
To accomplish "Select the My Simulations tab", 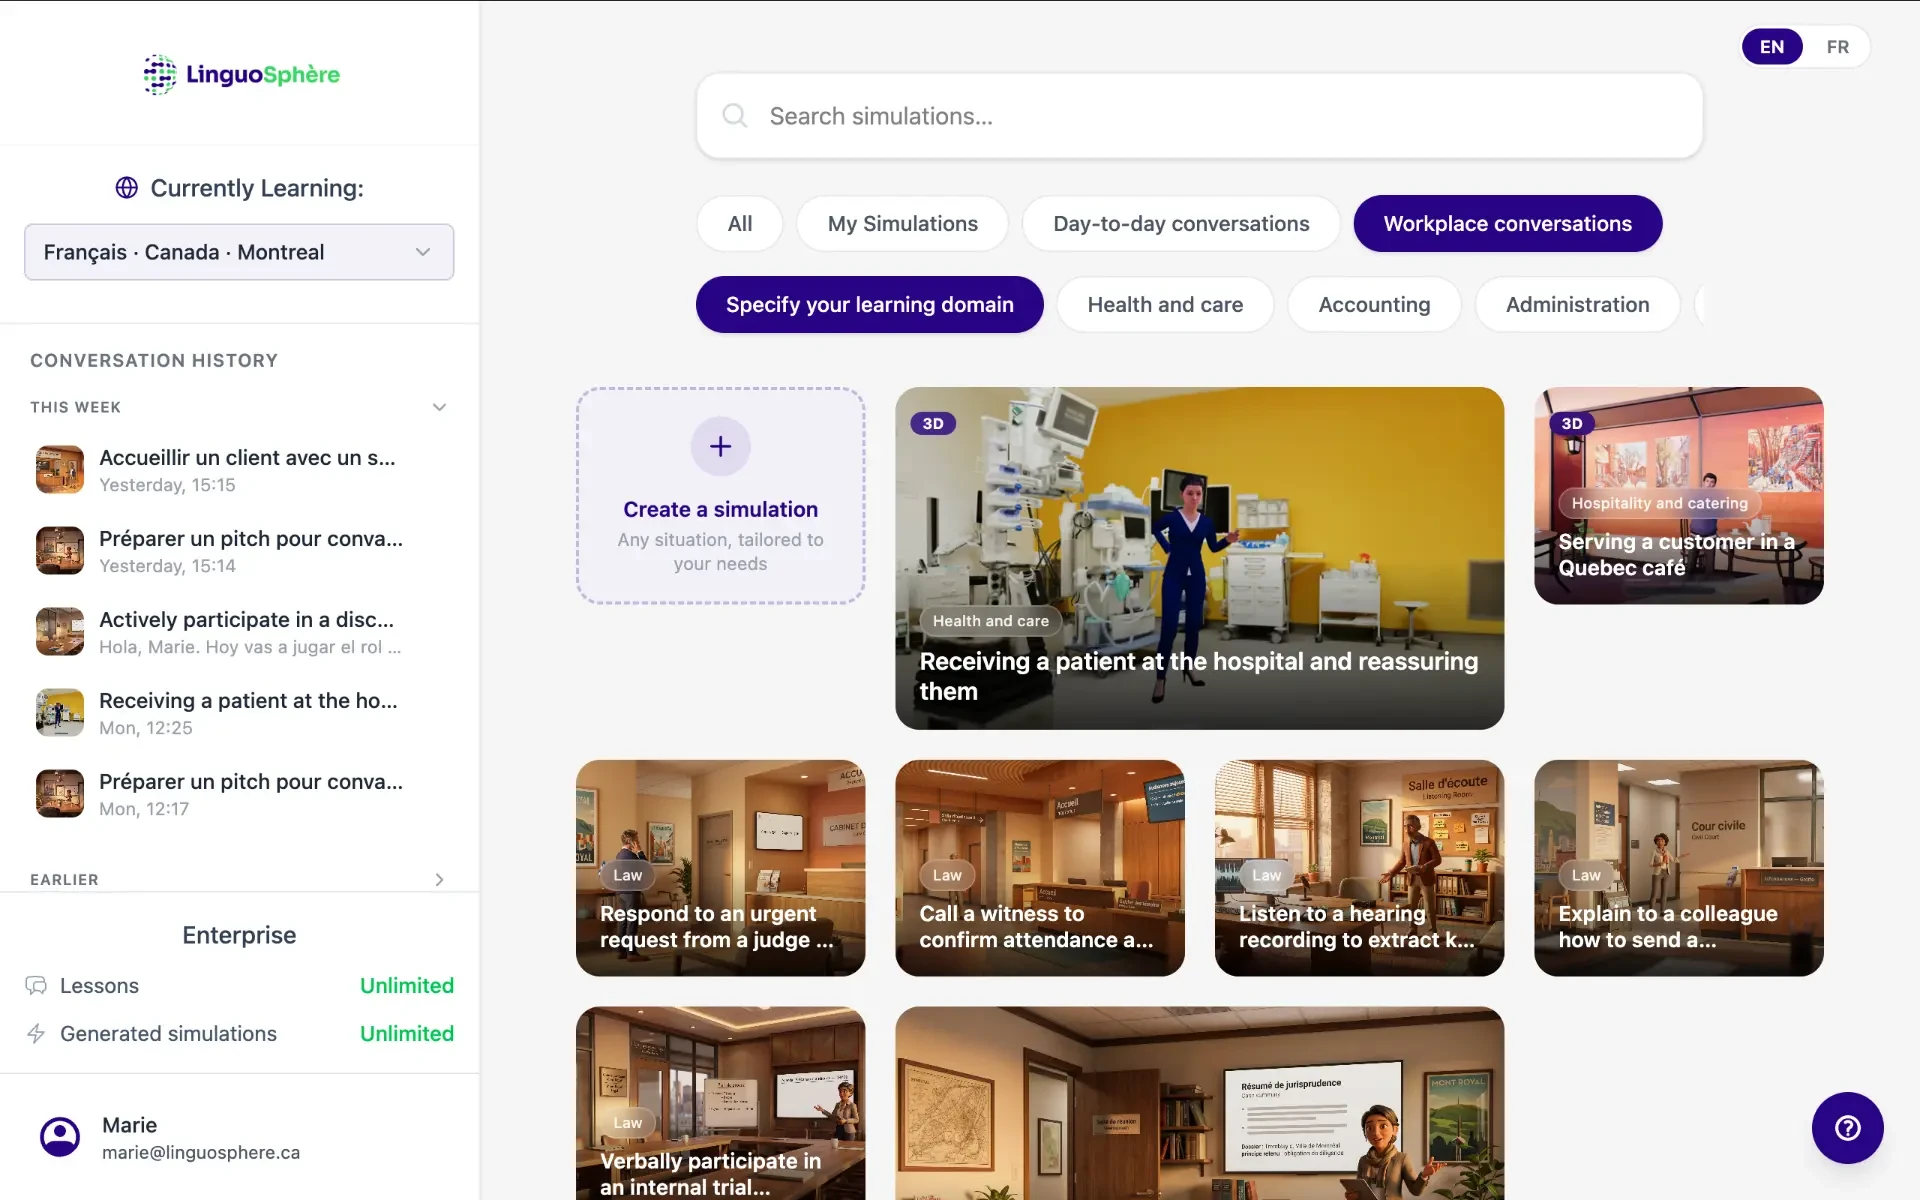I will [903, 224].
